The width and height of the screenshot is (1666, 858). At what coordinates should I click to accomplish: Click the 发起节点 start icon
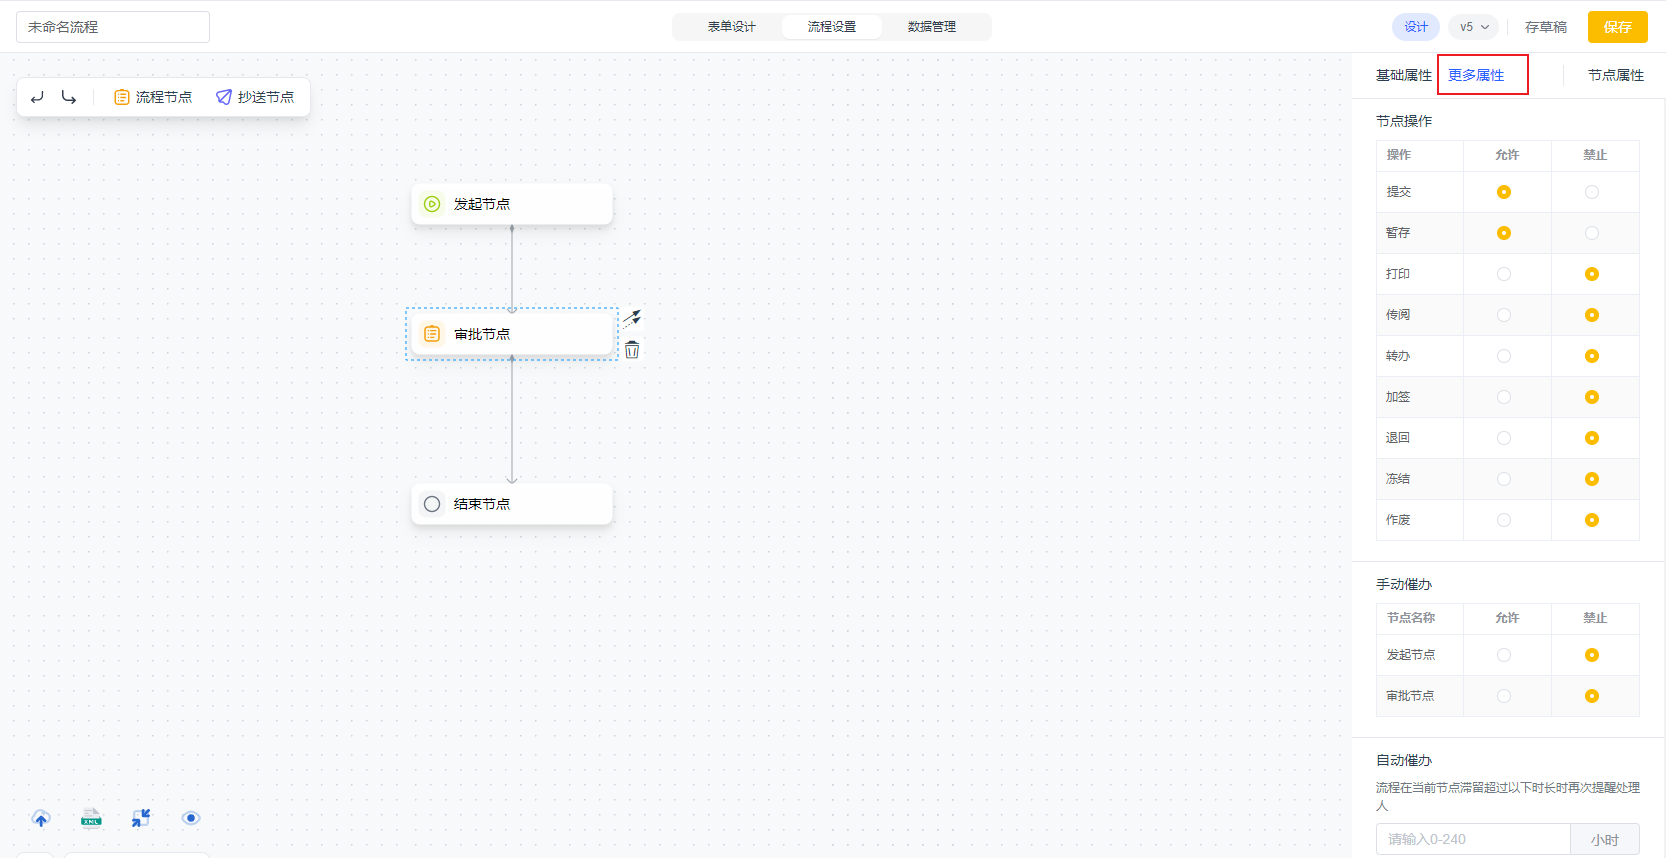click(432, 204)
